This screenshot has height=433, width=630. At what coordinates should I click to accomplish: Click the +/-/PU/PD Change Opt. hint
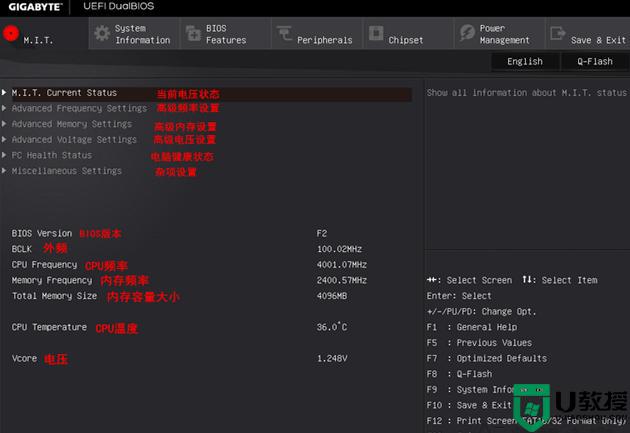481,312
